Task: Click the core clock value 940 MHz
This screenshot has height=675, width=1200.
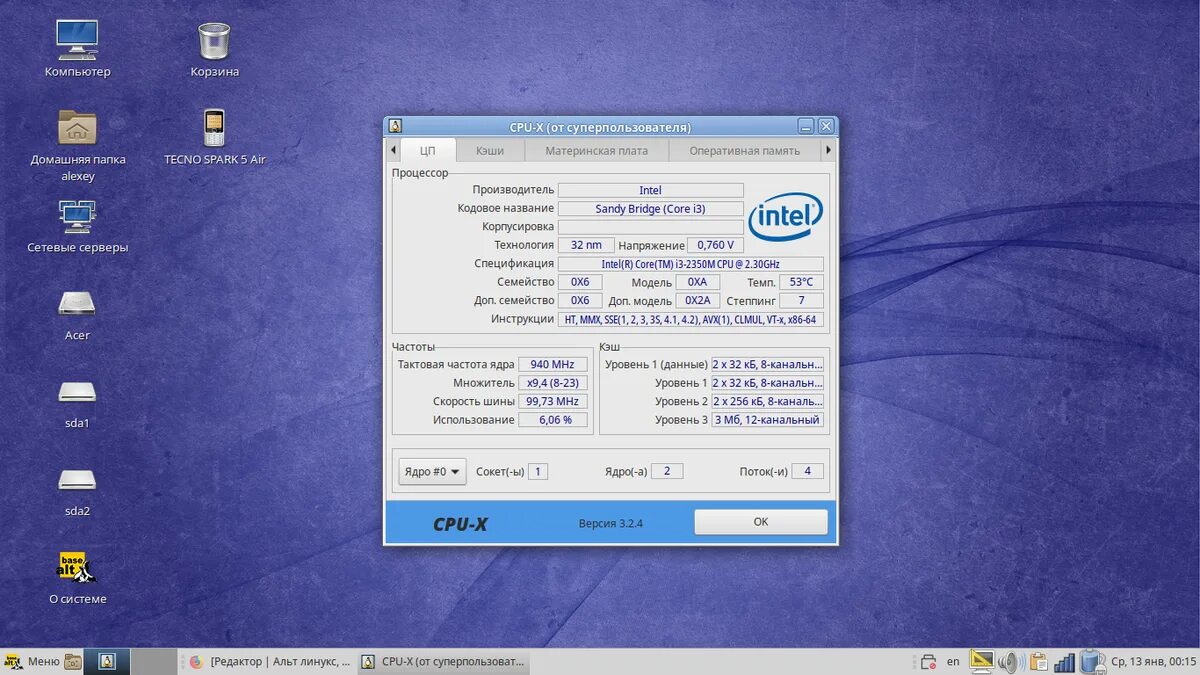Action: [x=552, y=364]
